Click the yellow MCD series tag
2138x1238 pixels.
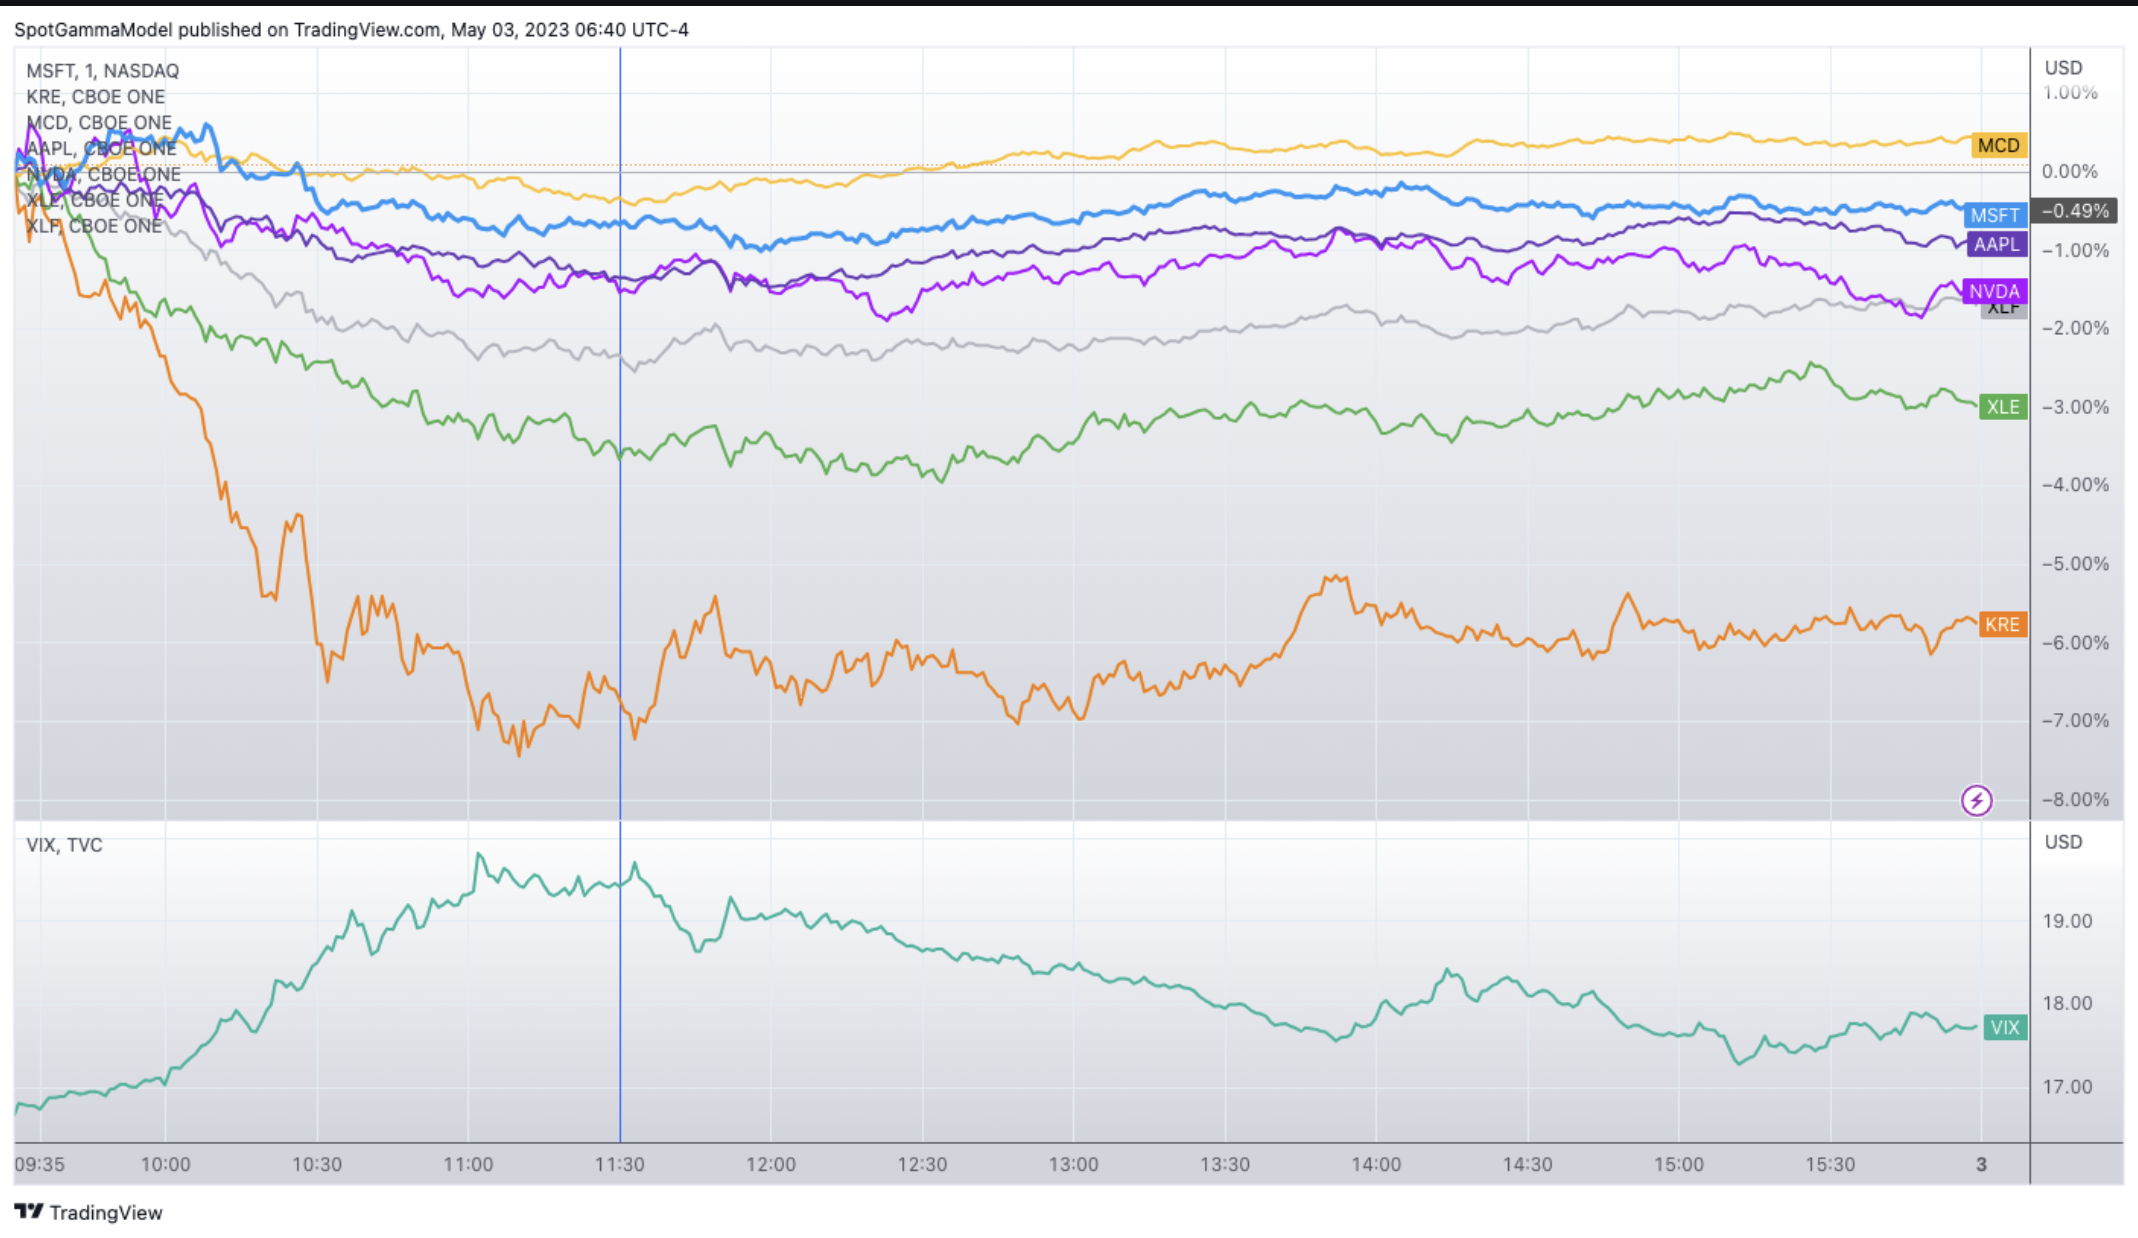[x=1998, y=146]
